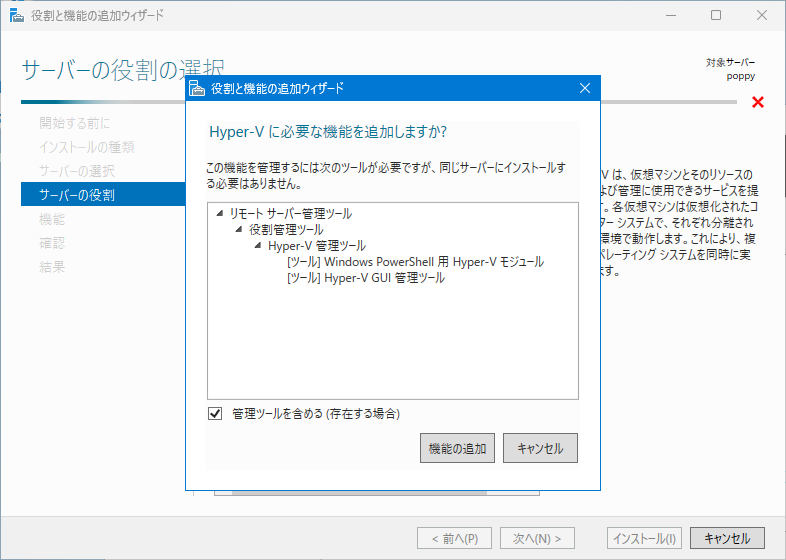Go to 開始する前に wizard step

[75, 123]
